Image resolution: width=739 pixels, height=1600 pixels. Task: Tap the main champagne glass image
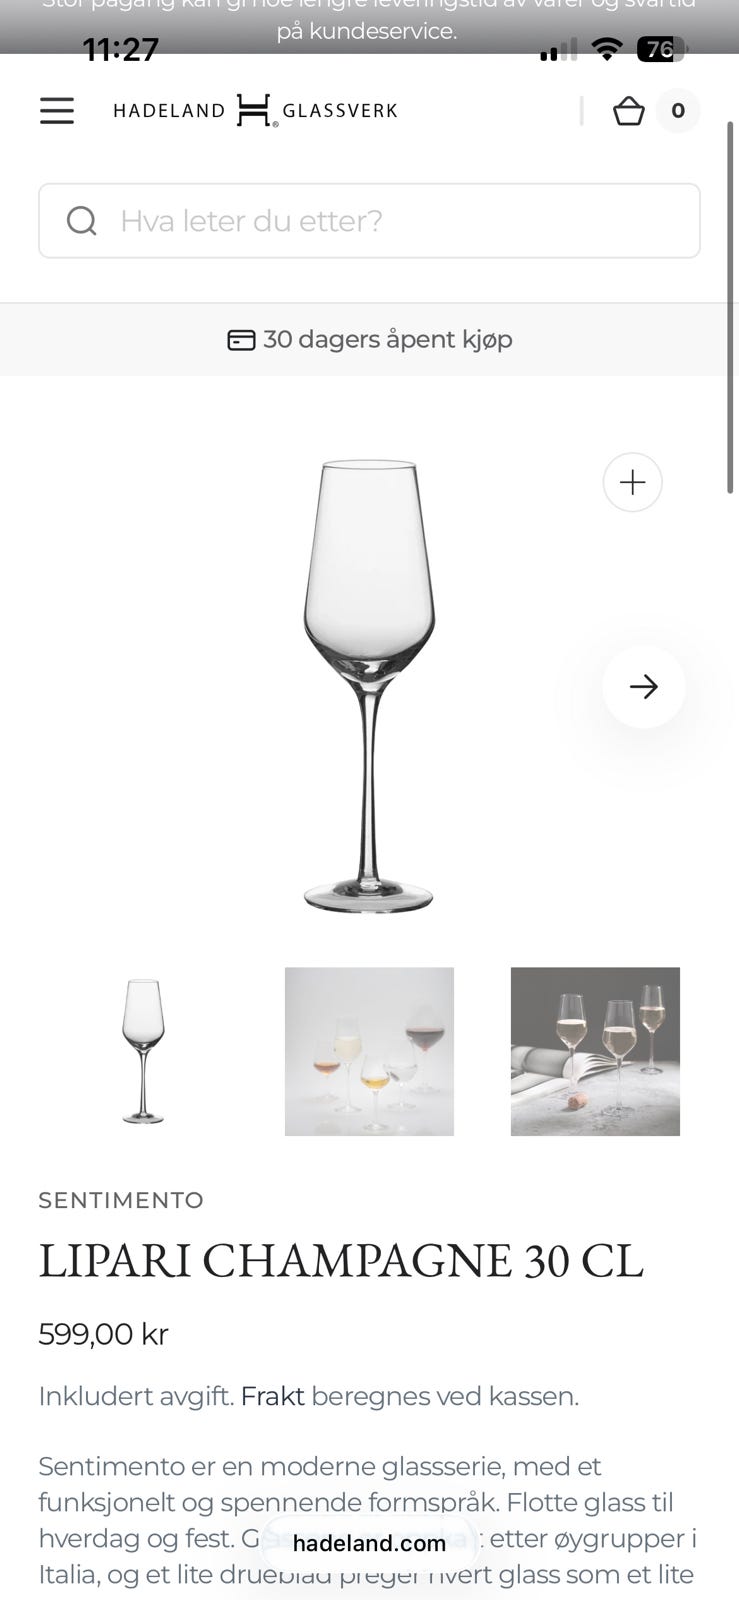click(369, 685)
